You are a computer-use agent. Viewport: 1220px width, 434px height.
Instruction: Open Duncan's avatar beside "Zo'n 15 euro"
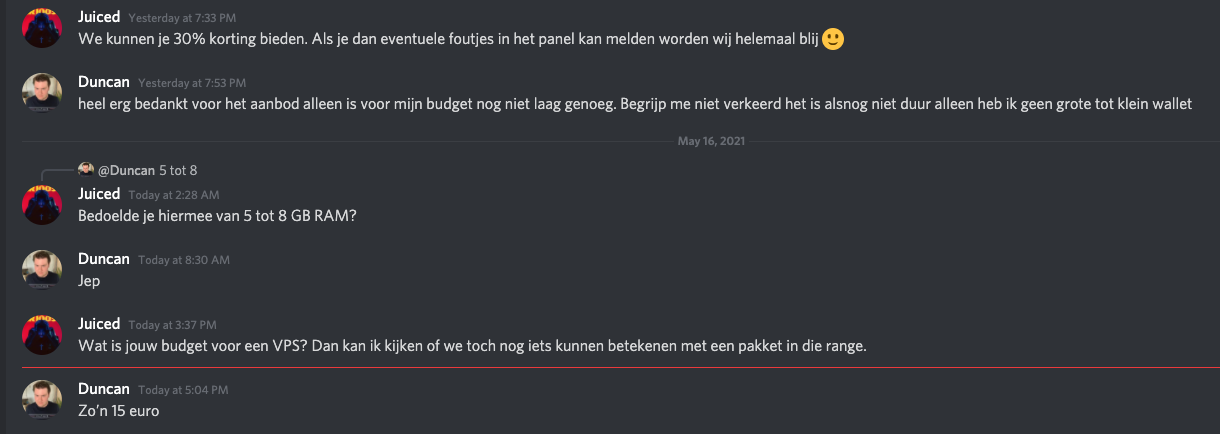42,399
